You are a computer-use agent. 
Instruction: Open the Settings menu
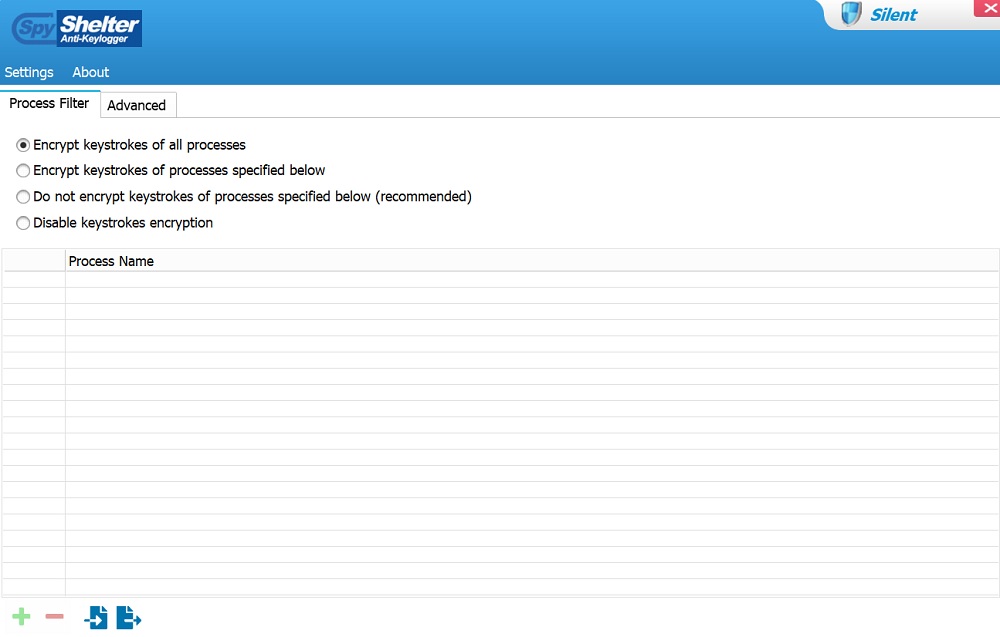28,72
